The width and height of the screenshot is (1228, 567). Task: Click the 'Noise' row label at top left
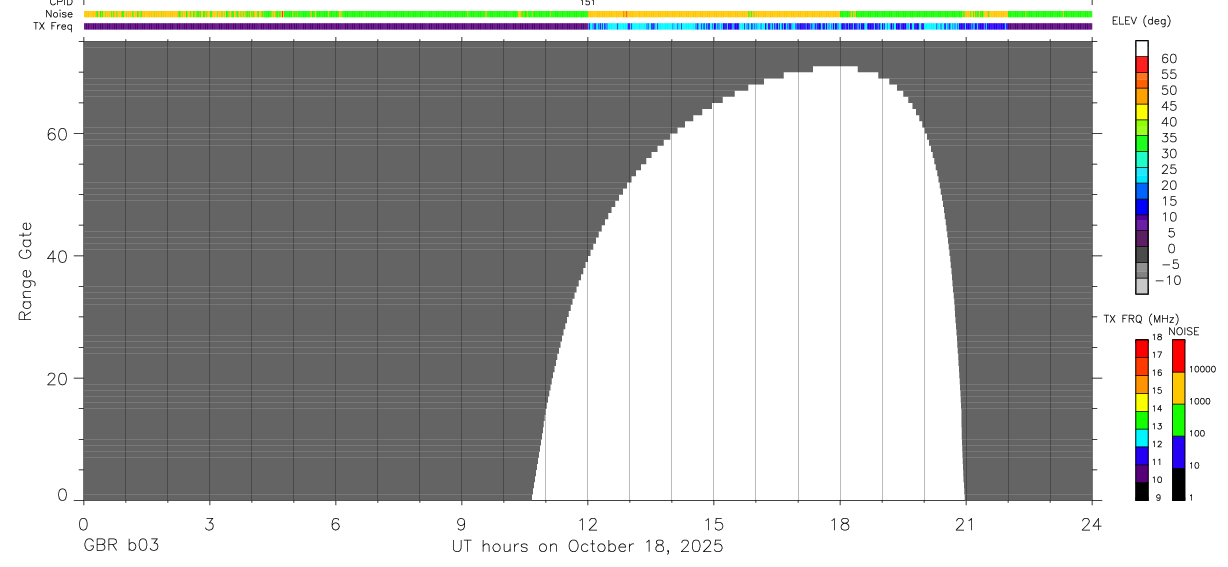click(x=59, y=14)
